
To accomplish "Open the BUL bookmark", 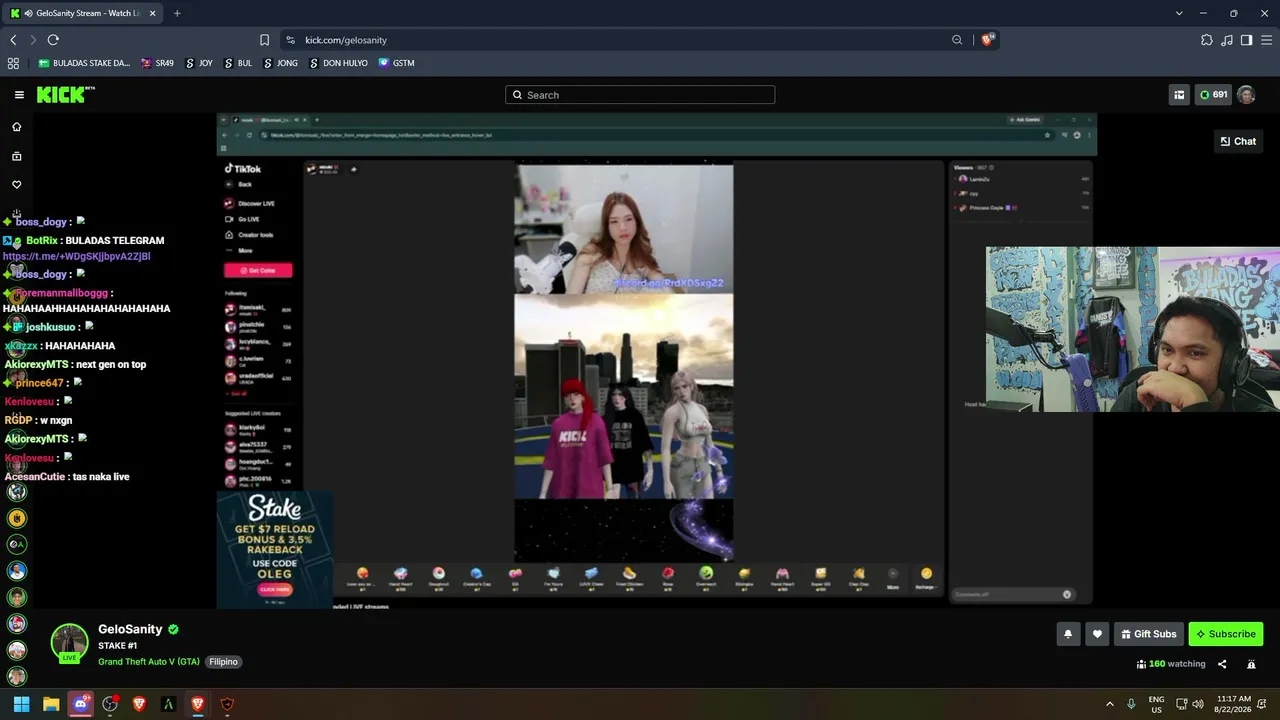I will (237, 63).
